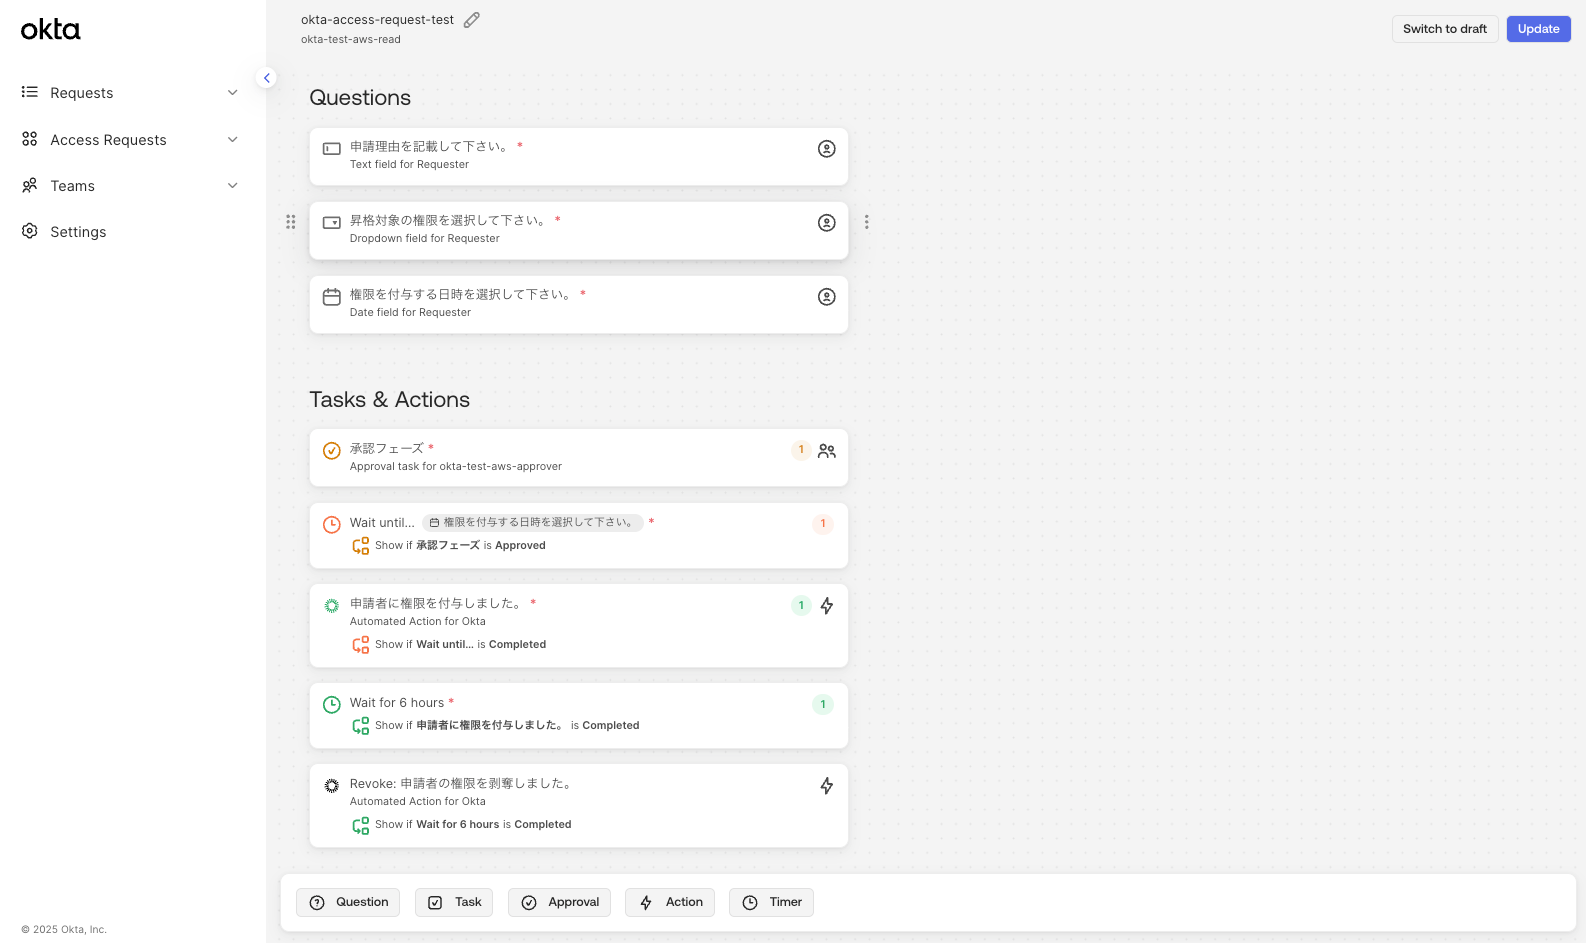Expand the Access Requests menu chevron
1586x943 pixels.
tap(233, 140)
